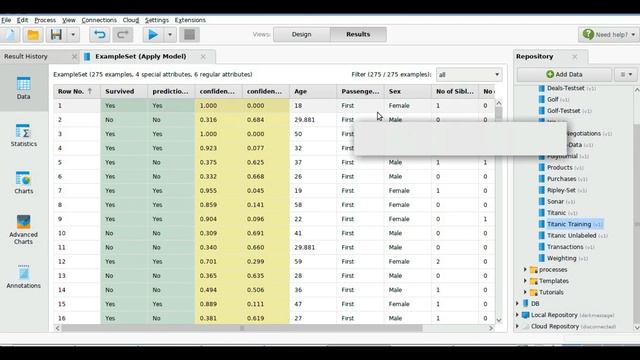Open the Charts view in sidebar

pyautogui.click(x=23, y=182)
